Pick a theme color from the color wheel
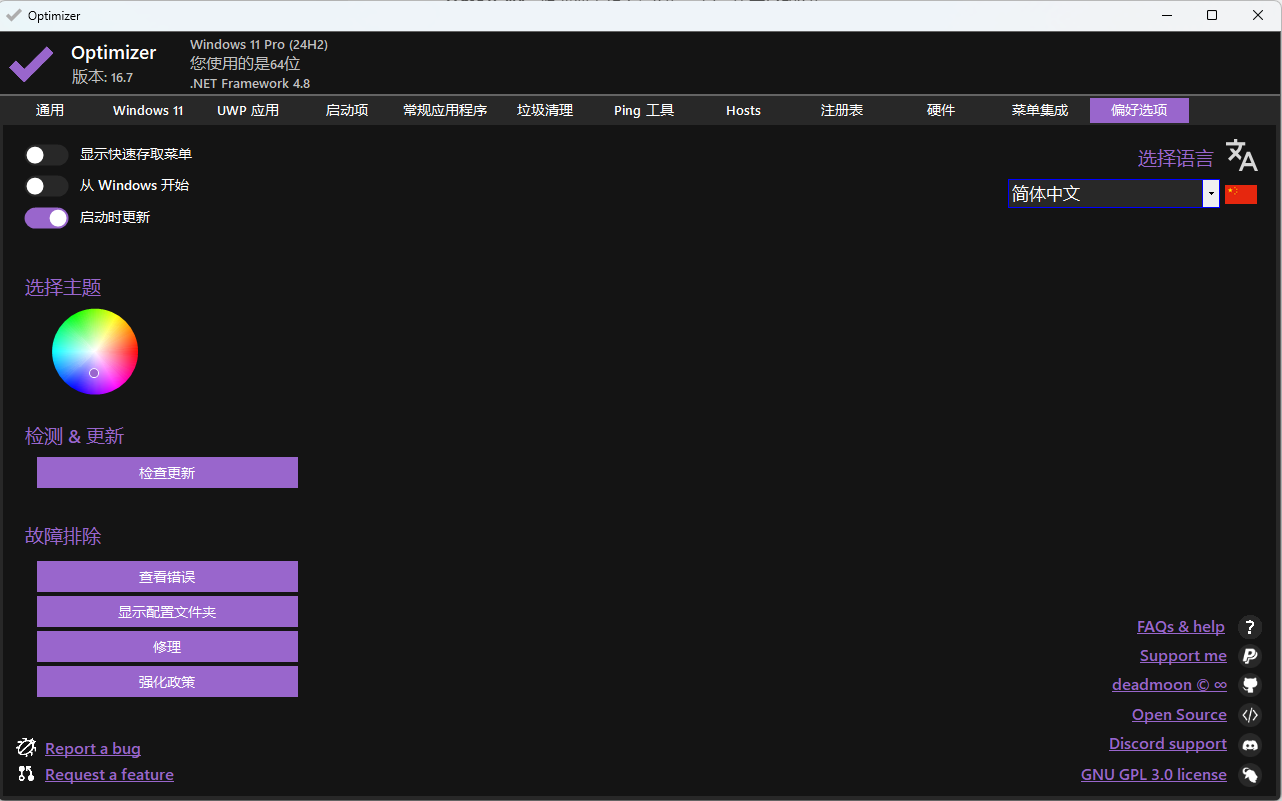 [x=94, y=351]
